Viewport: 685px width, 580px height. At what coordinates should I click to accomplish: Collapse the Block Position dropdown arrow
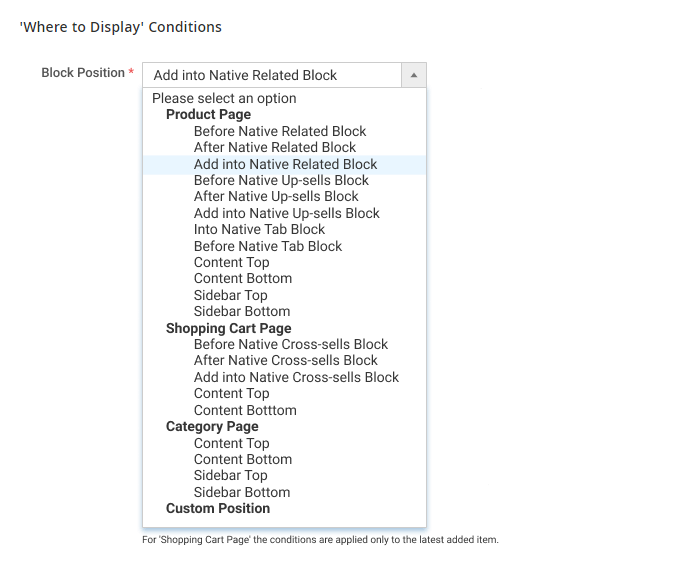coord(413,75)
